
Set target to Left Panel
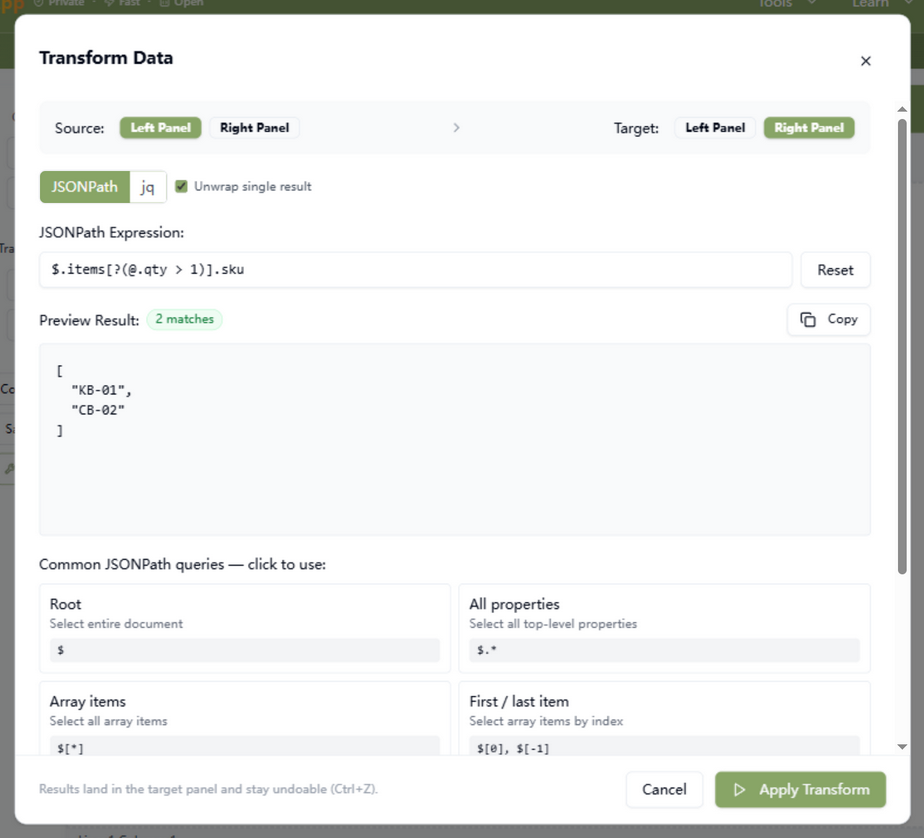point(715,128)
